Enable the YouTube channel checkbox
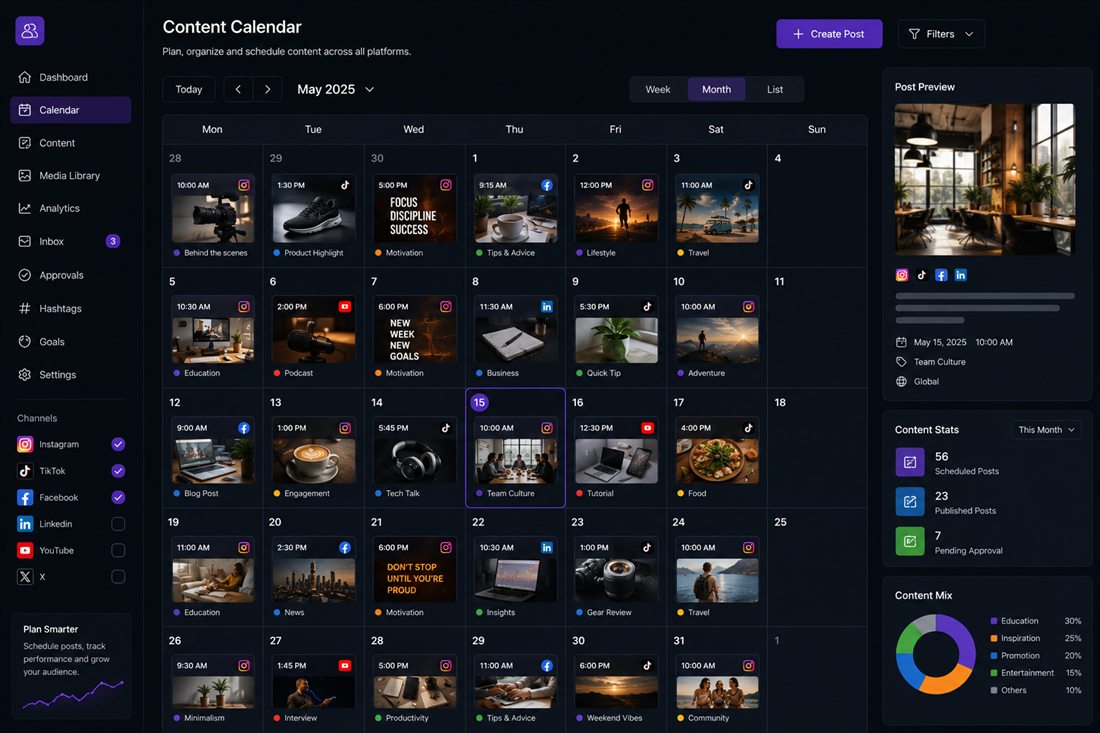This screenshot has height=733, width=1100. tap(118, 551)
